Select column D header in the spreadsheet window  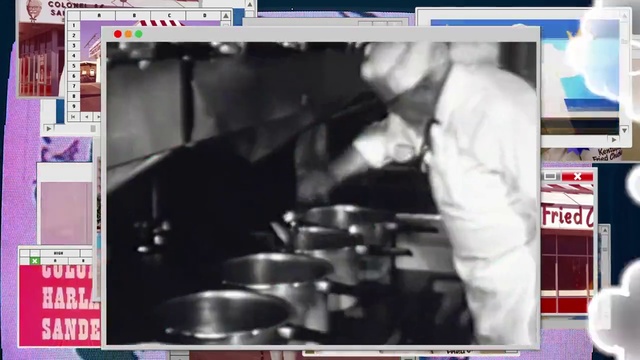pyautogui.click(x=204, y=16)
